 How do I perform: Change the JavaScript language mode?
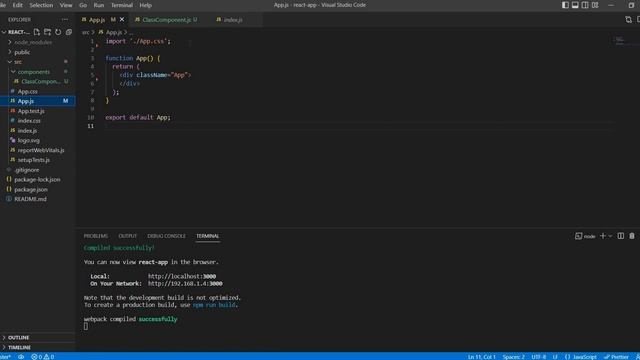(581, 357)
